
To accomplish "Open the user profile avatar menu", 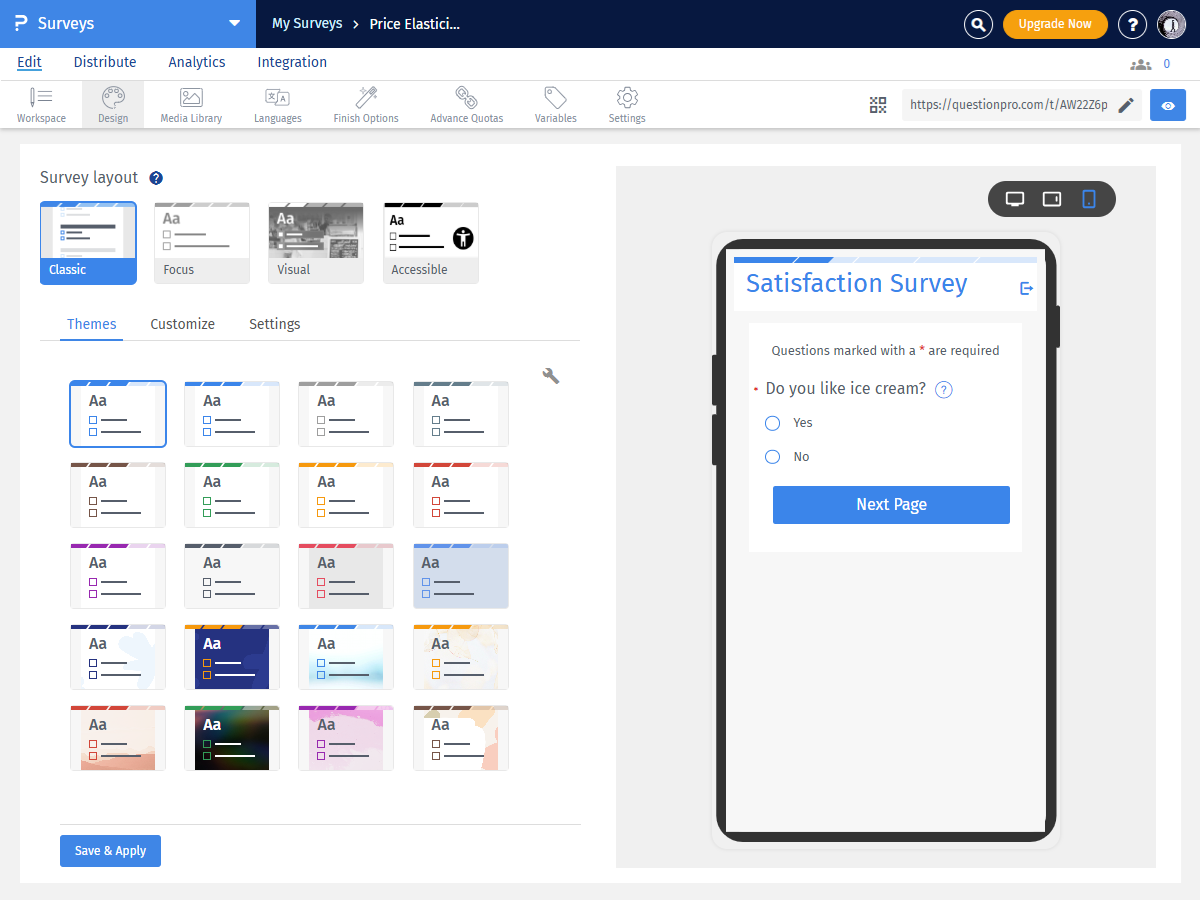I will (x=1171, y=24).
